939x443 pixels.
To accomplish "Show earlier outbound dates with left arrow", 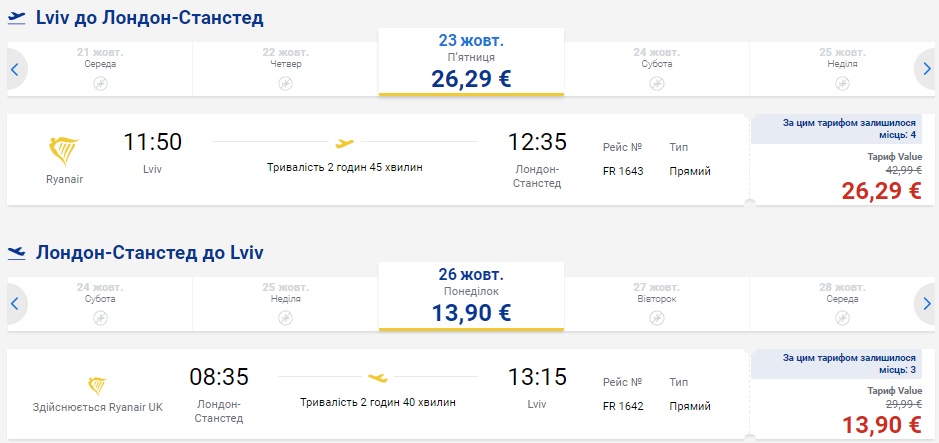I will coord(15,69).
